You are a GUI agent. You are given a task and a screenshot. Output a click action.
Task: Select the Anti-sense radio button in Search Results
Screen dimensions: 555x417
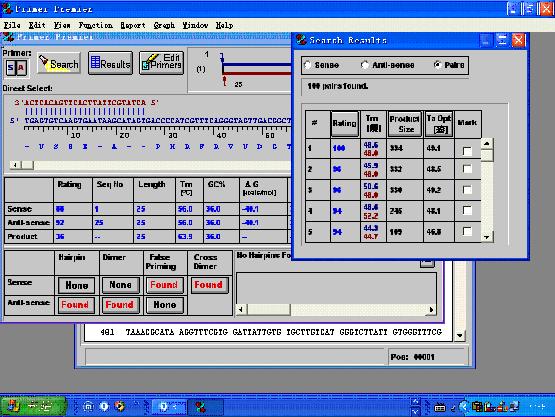click(365, 65)
